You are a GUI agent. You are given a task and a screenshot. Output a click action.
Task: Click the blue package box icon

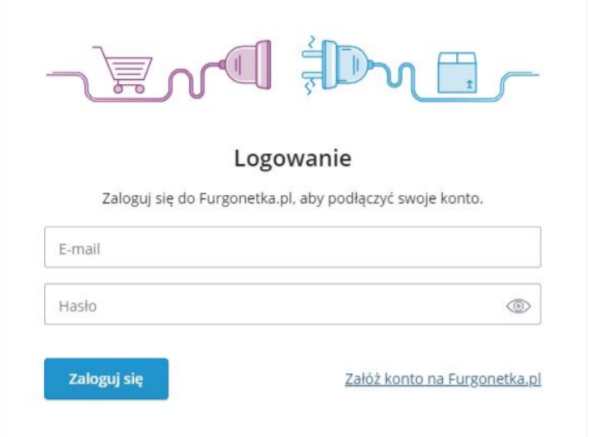point(457,72)
